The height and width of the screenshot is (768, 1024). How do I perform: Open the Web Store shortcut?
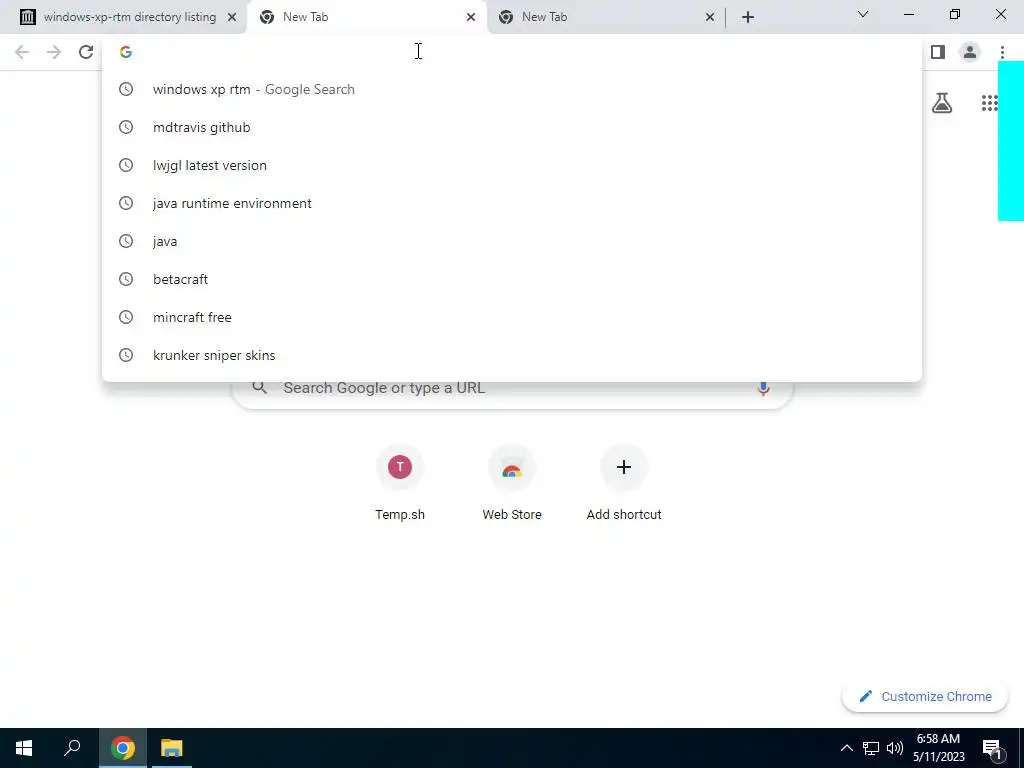coord(512,483)
